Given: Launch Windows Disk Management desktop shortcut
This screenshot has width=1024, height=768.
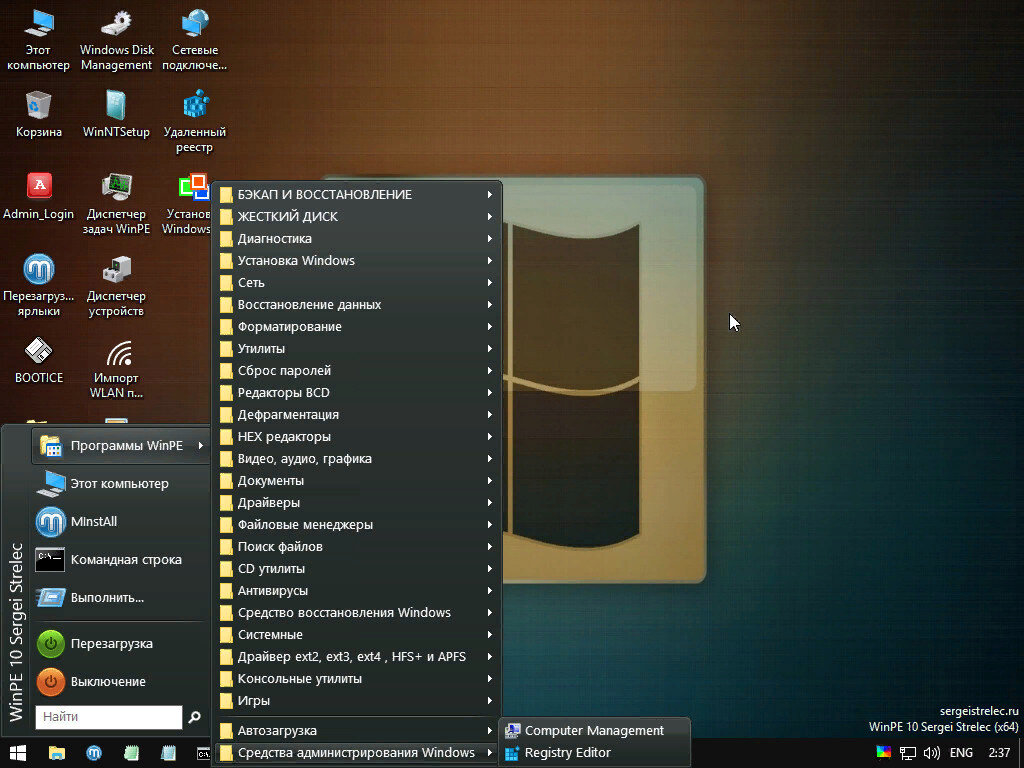Looking at the screenshot, I should (116, 39).
